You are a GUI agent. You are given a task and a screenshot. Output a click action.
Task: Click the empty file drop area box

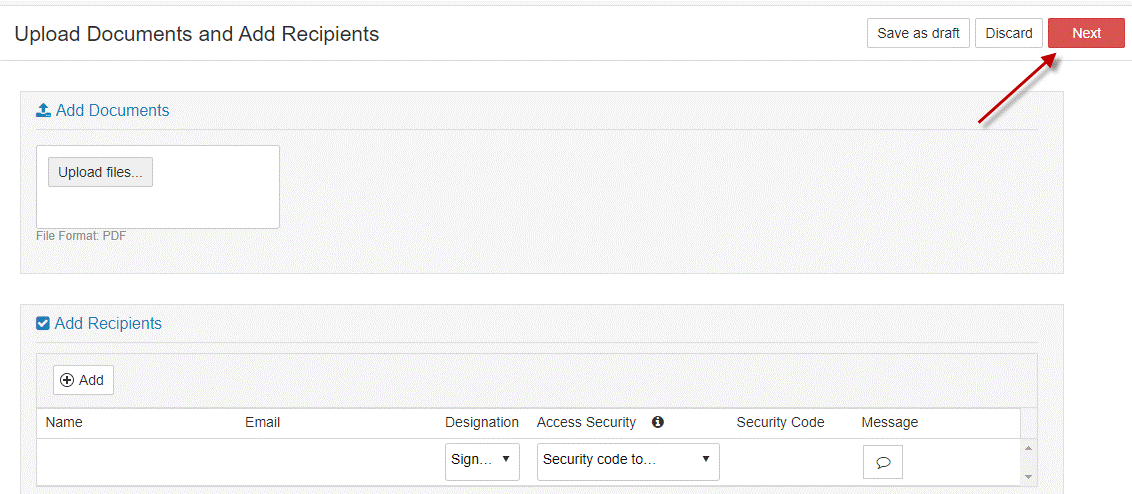coord(157,187)
